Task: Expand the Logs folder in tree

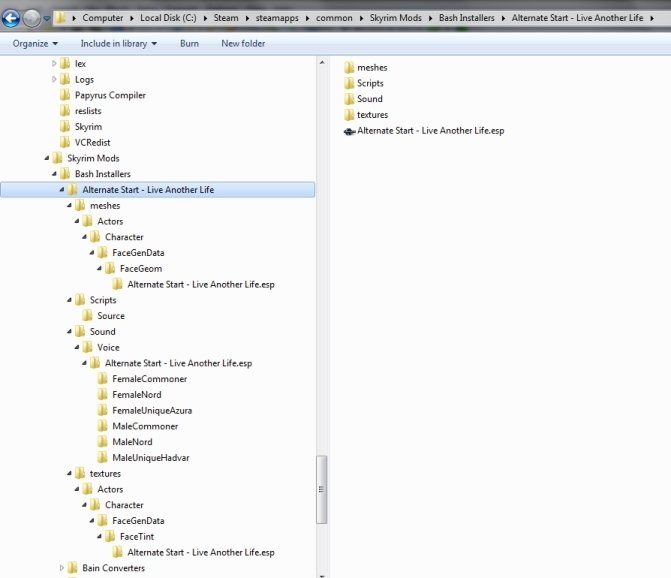Action: pos(54,79)
